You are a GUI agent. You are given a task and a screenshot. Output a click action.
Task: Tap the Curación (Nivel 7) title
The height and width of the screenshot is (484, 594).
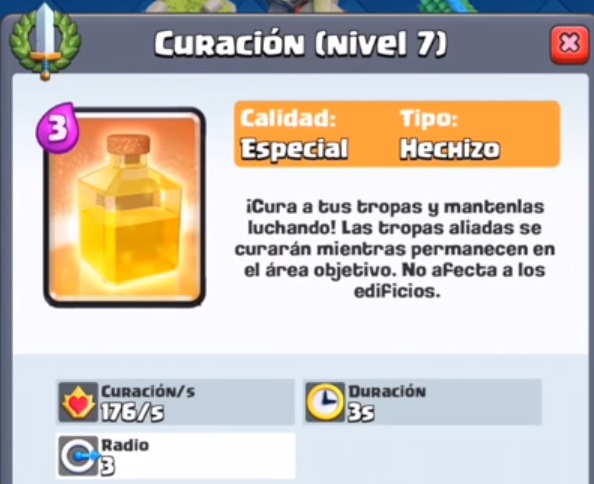pyautogui.click(x=301, y=43)
